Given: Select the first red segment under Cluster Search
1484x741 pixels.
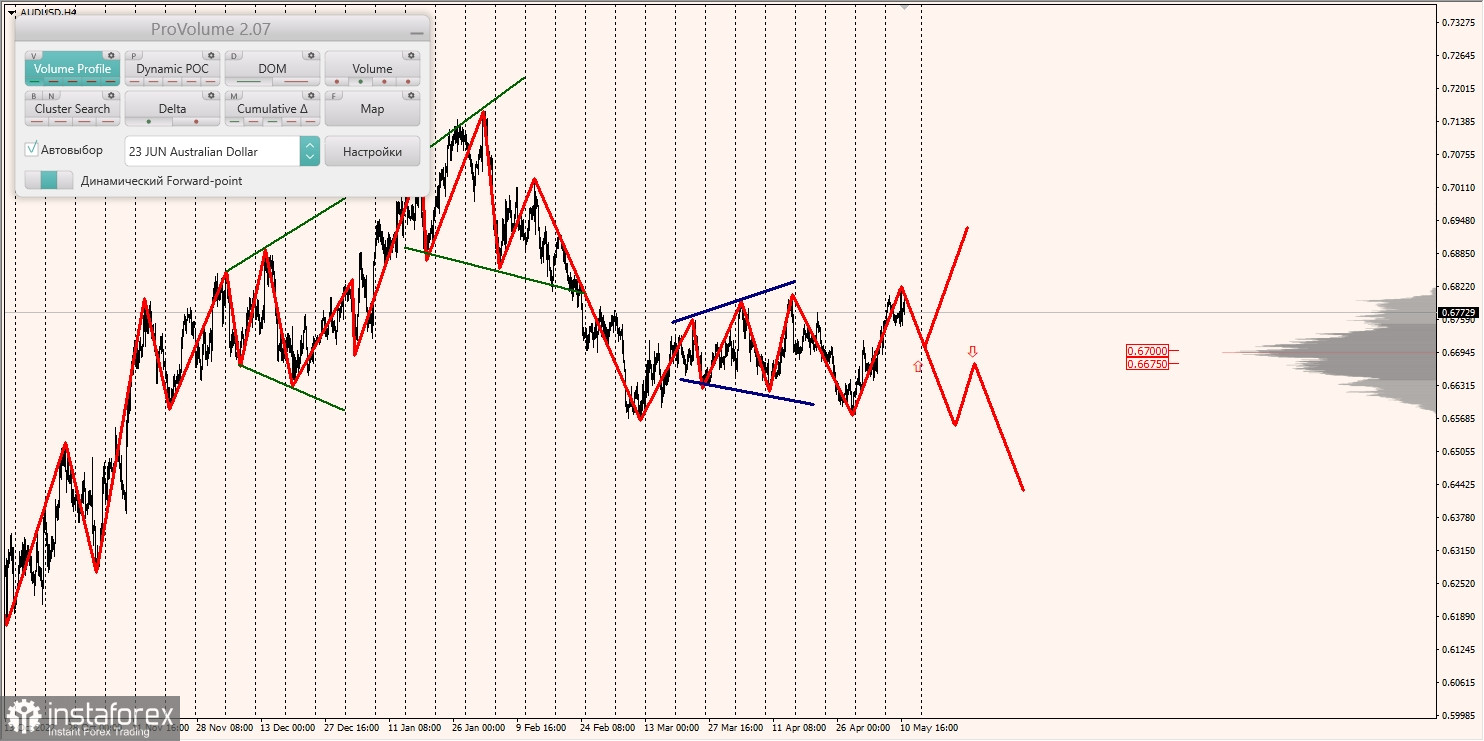Looking at the screenshot, I should [x=37, y=121].
